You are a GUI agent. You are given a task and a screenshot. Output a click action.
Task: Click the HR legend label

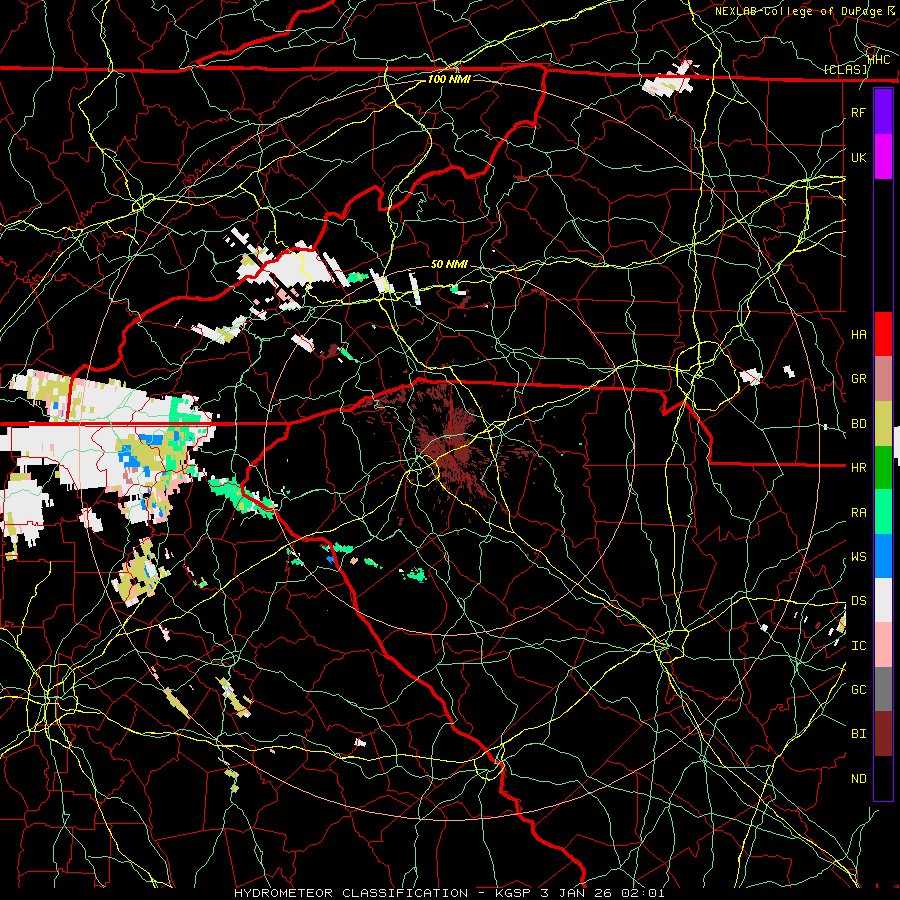coord(858,468)
